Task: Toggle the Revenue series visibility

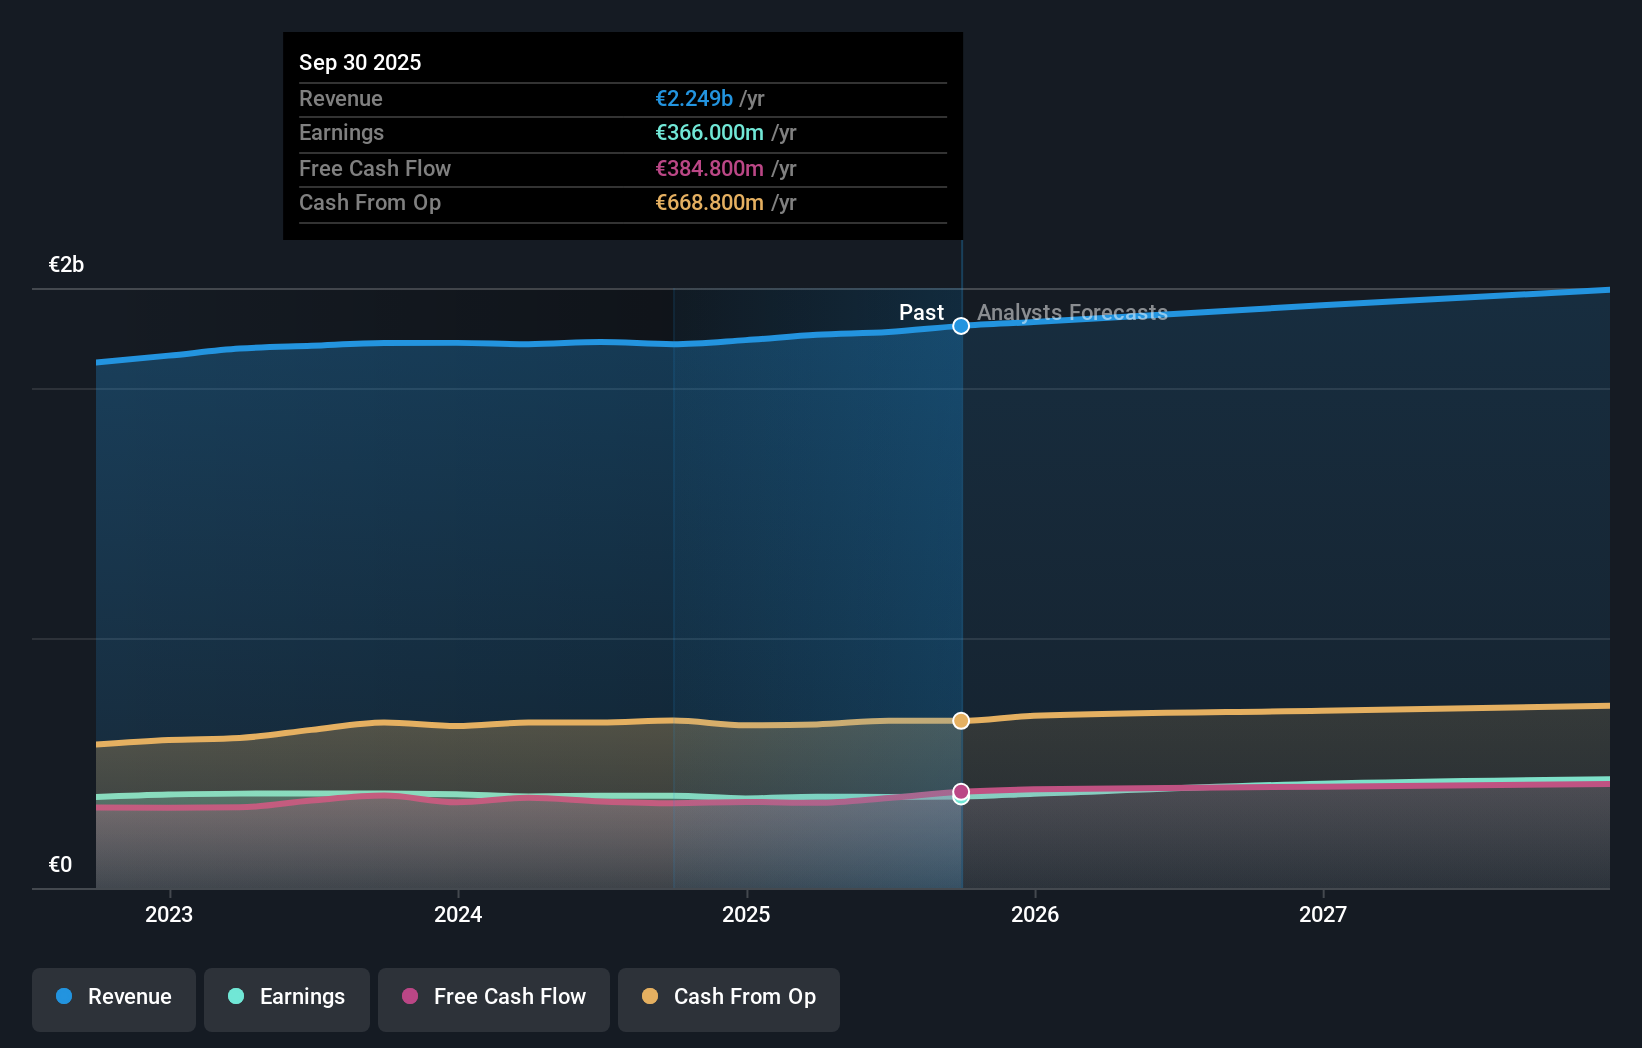Action: point(113,999)
